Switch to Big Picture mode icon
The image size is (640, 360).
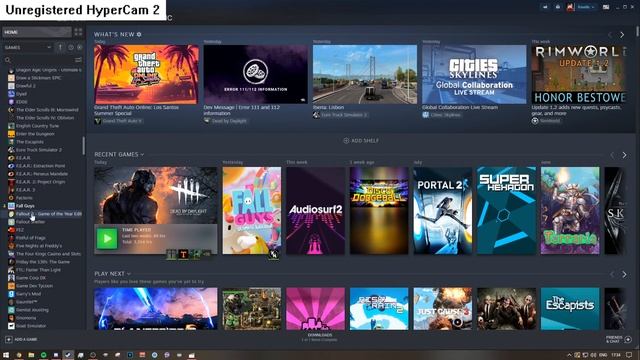pos(606,7)
